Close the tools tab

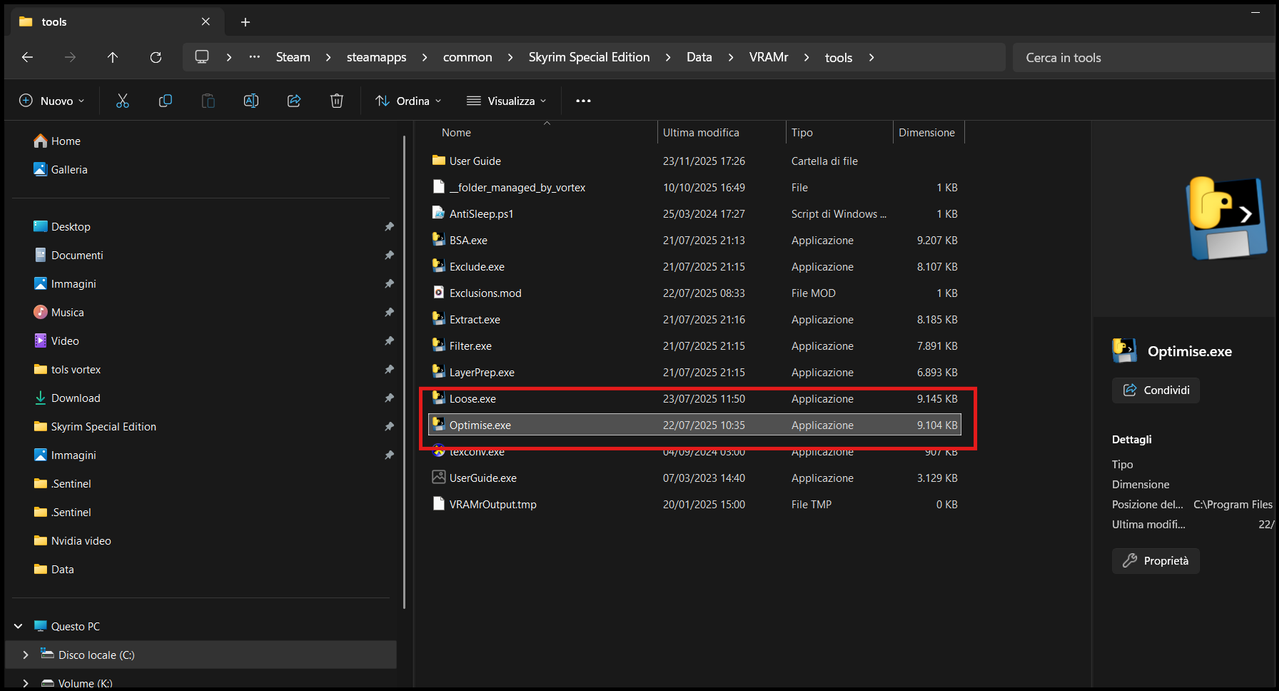(x=206, y=21)
